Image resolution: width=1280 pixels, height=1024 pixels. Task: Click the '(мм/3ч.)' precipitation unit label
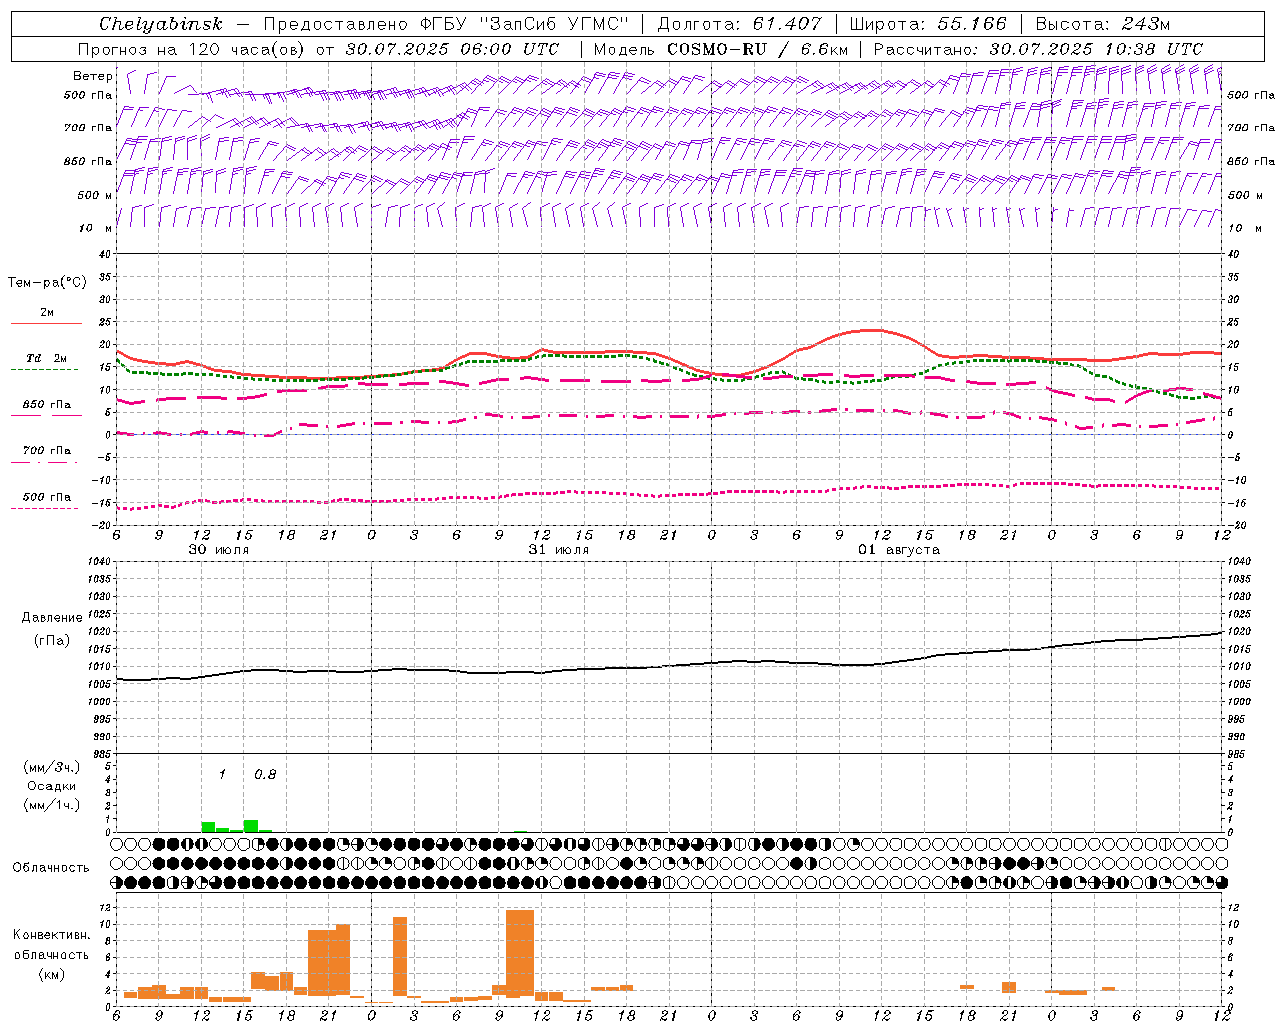52,767
